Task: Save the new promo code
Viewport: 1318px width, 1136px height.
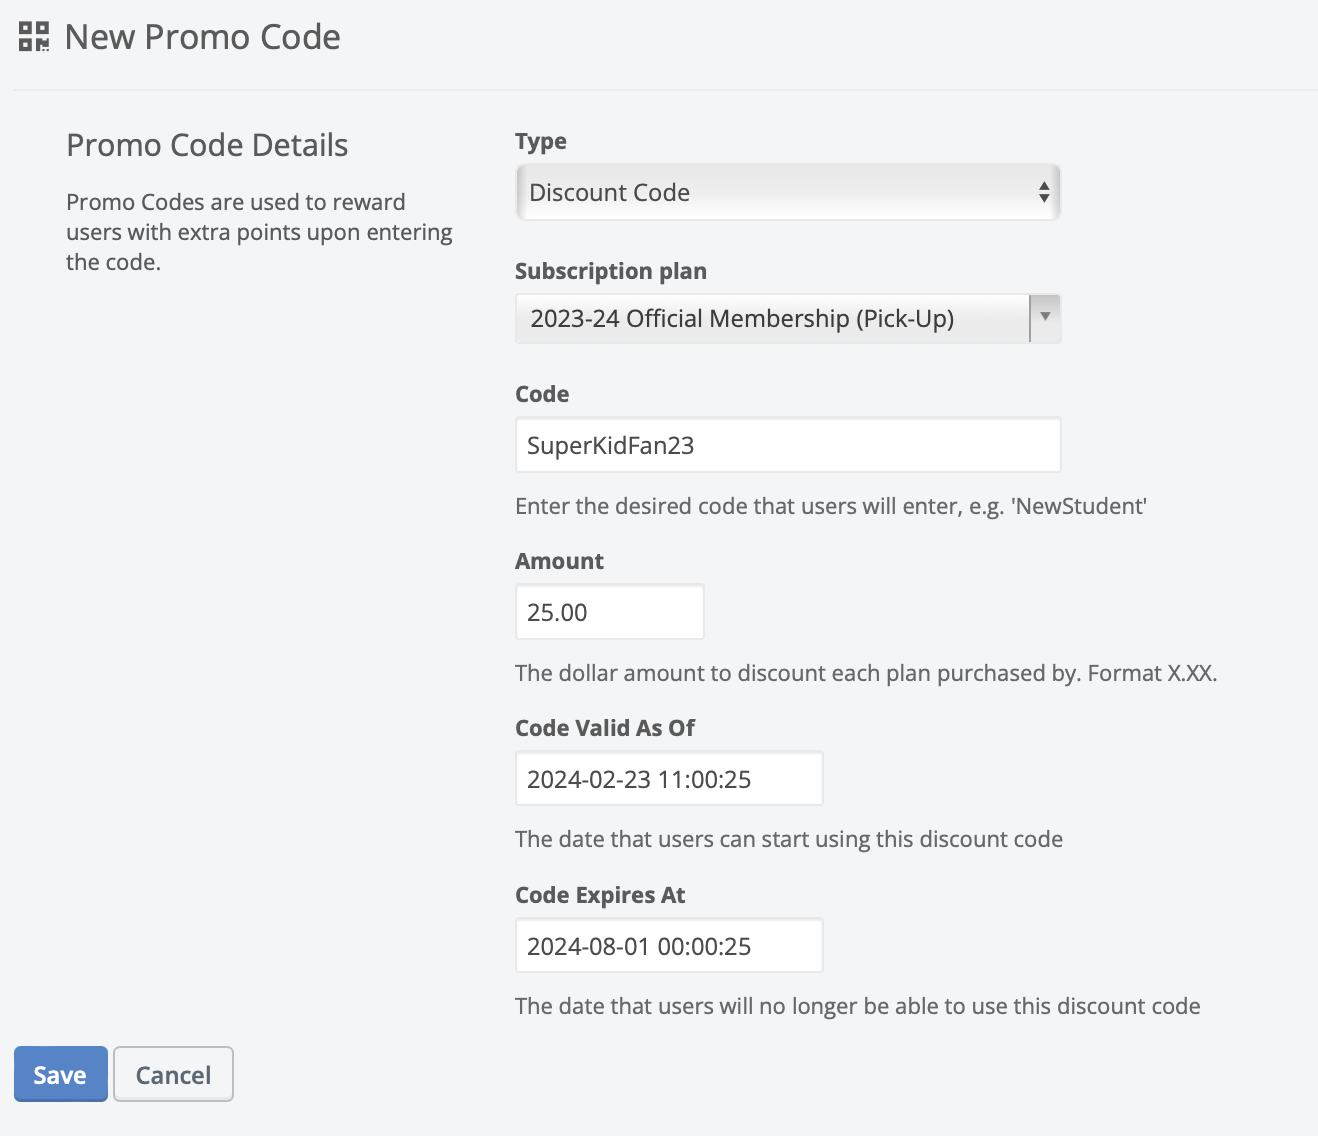Action: (x=60, y=1074)
